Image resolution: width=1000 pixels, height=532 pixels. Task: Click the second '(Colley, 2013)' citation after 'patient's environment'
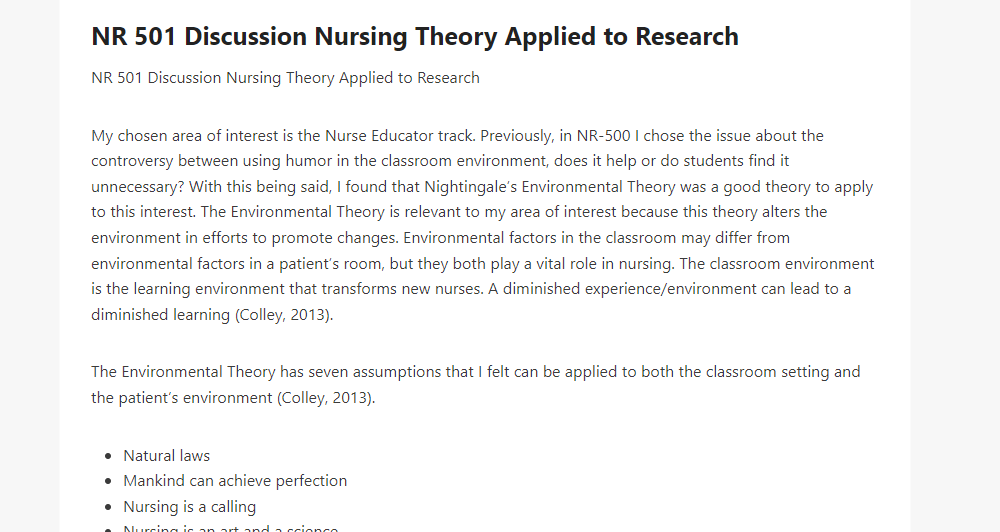(x=325, y=397)
